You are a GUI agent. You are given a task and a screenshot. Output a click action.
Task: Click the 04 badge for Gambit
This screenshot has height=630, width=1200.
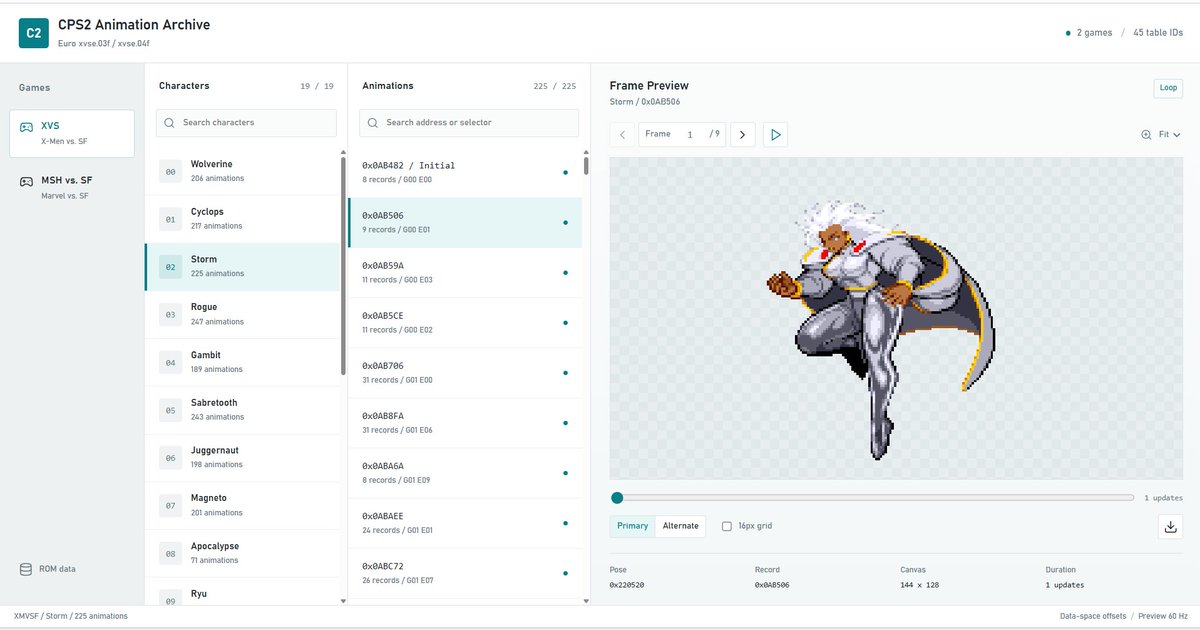[x=170, y=363]
